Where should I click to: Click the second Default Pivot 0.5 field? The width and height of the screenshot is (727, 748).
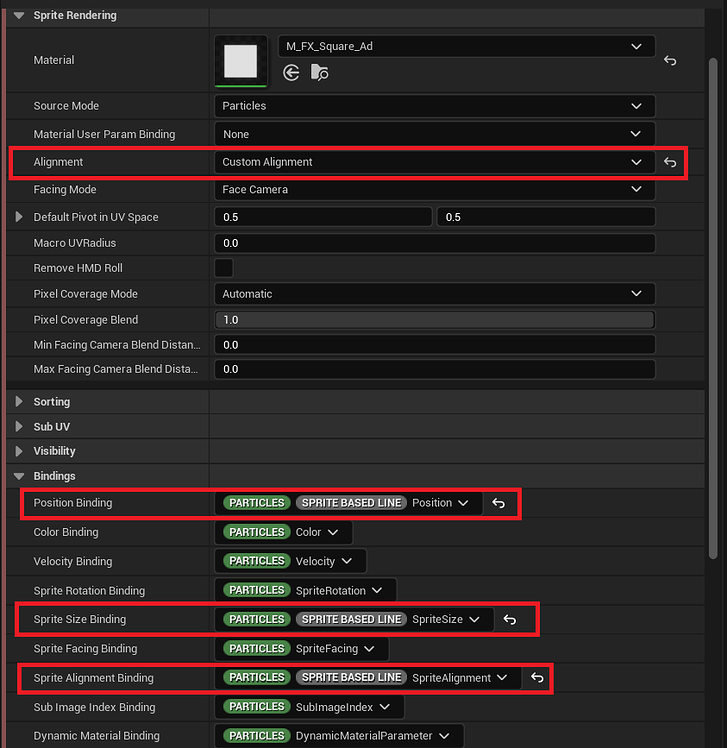click(x=546, y=217)
